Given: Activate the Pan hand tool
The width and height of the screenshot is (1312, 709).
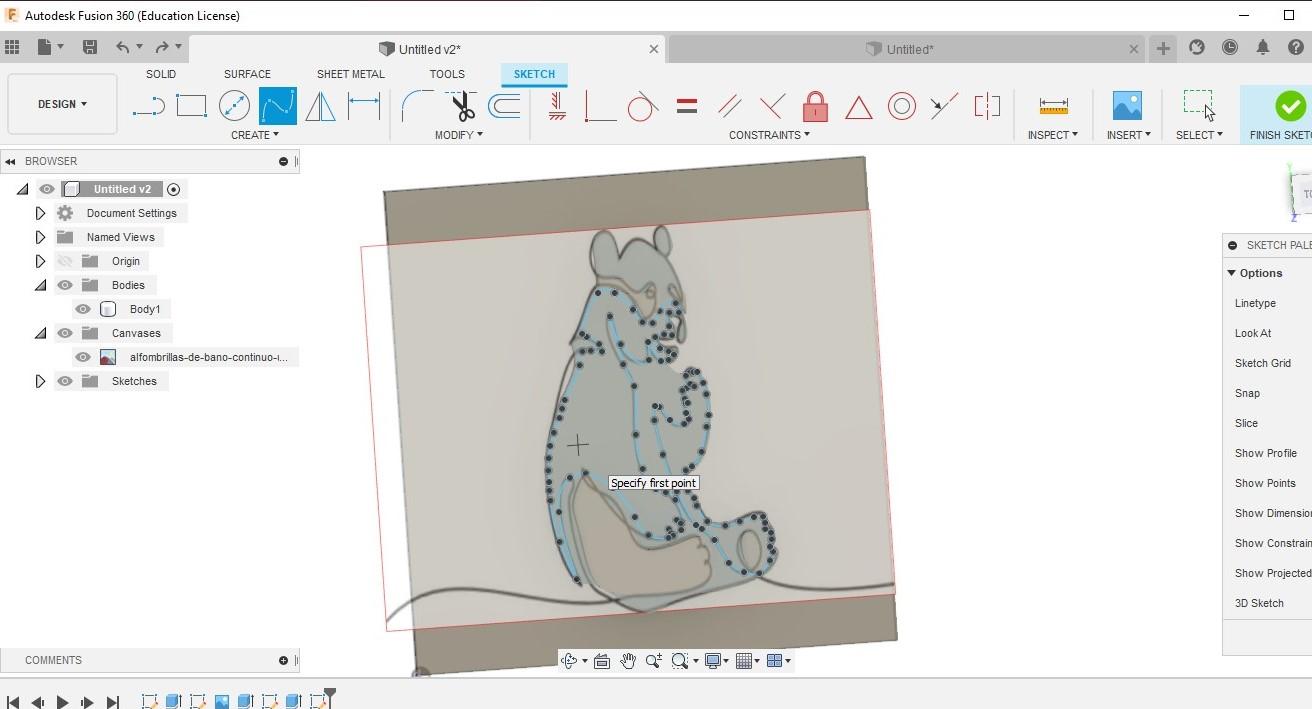Looking at the screenshot, I should [627, 660].
